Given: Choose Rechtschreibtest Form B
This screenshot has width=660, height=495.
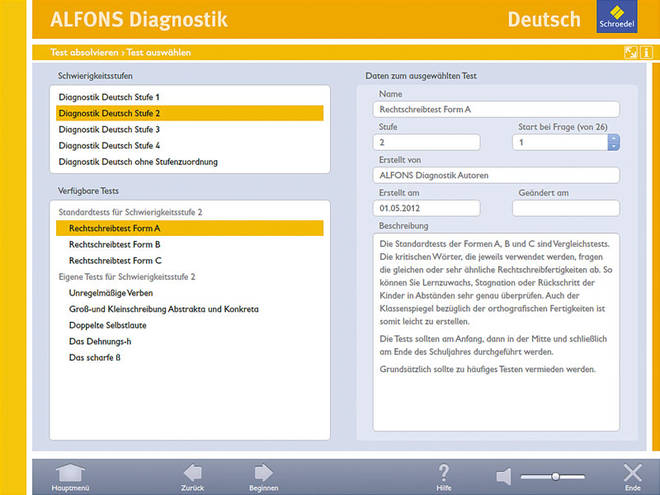Looking at the screenshot, I should coord(190,244).
